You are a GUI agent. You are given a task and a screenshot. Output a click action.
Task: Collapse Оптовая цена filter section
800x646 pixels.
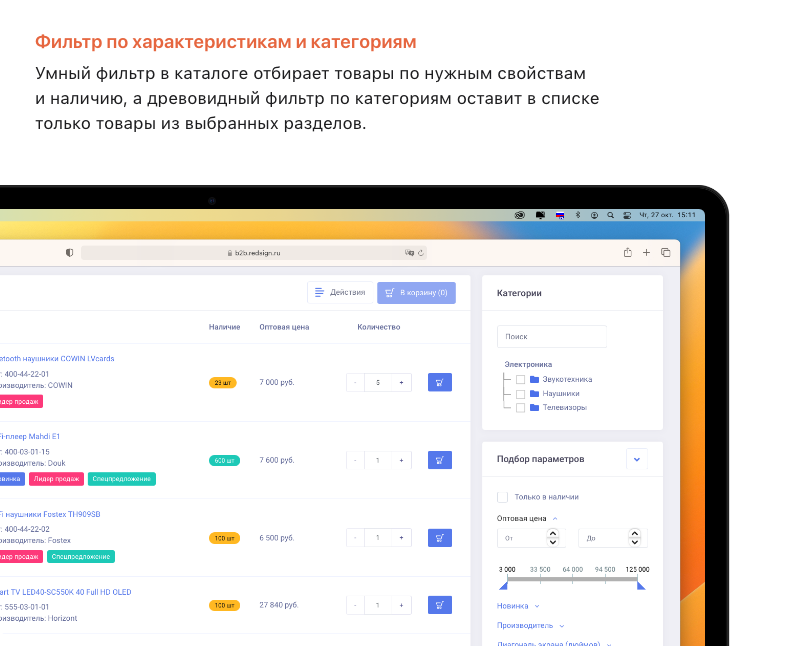555,518
